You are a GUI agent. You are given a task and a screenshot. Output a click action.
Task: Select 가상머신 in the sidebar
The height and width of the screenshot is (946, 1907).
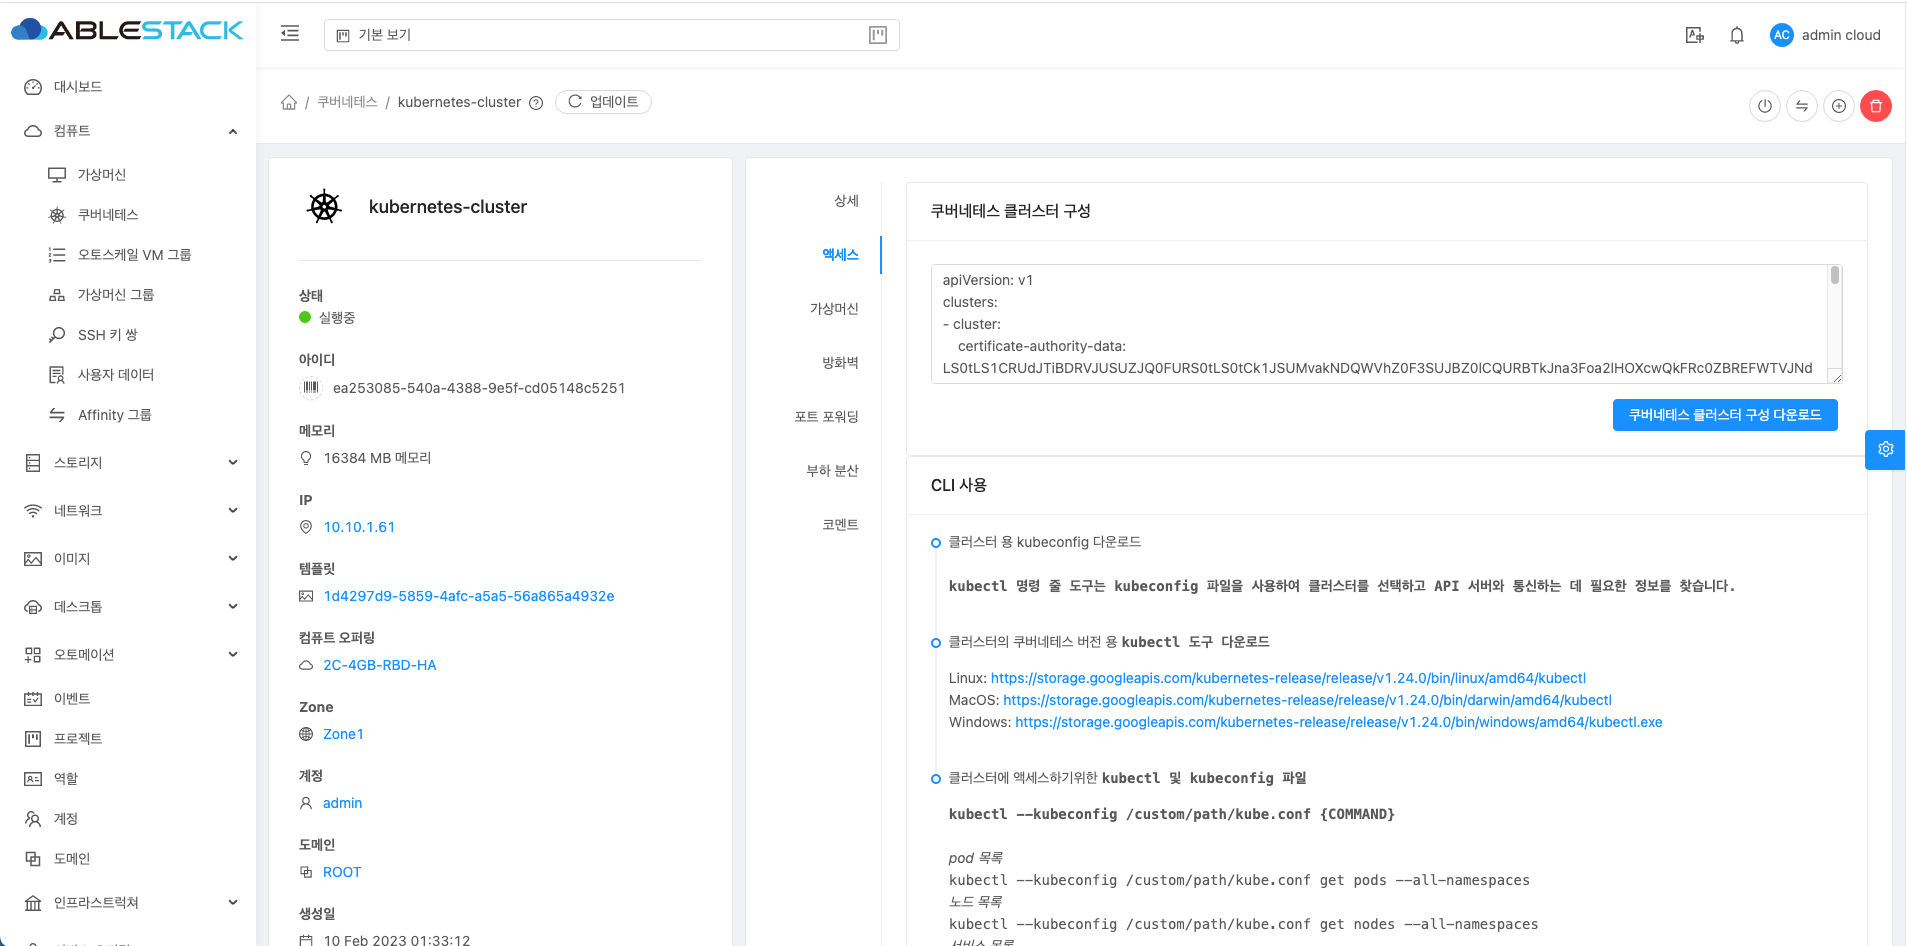click(x=102, y=175)
